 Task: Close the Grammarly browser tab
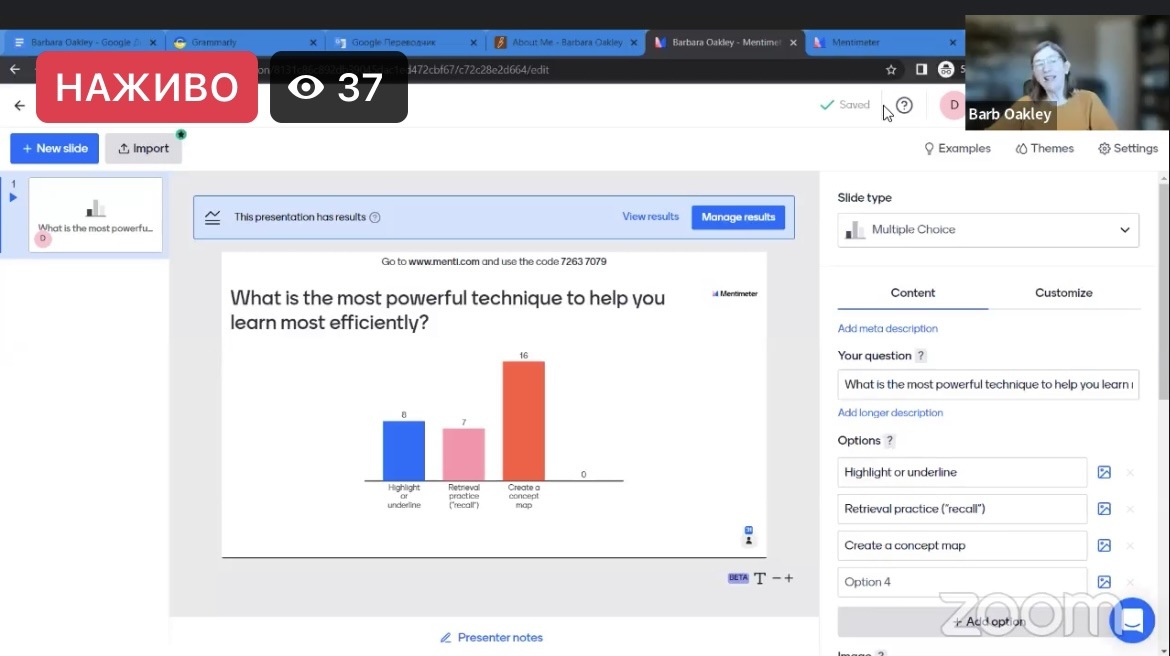(313, 43)
